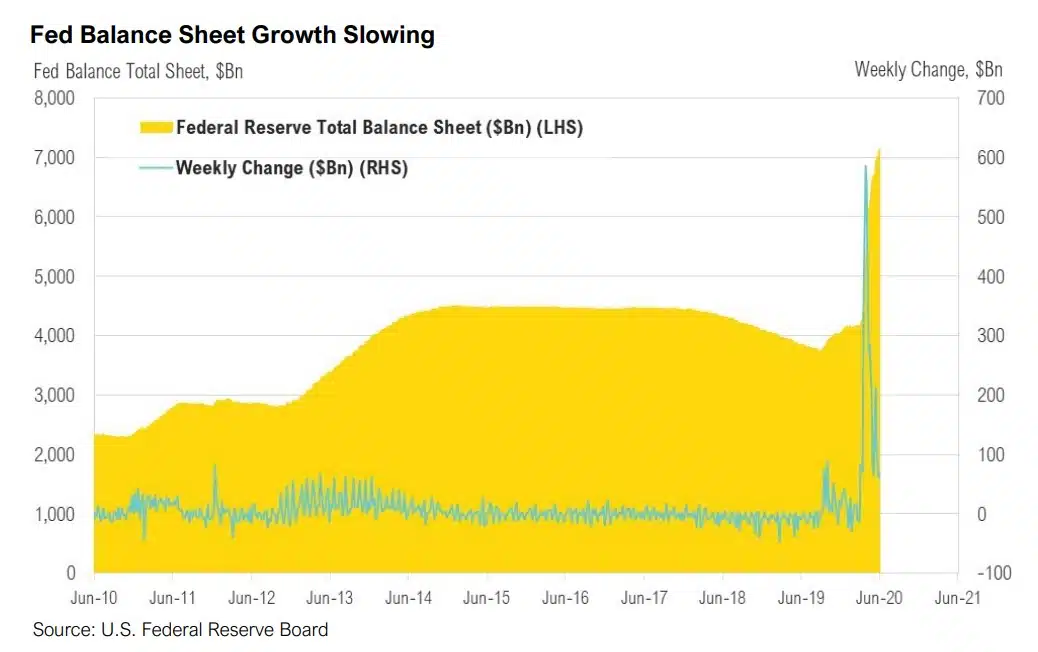Select the Jun-18 x-axis label
The height and width of the screenshot is (652, 1038).
tap(722, 598)
